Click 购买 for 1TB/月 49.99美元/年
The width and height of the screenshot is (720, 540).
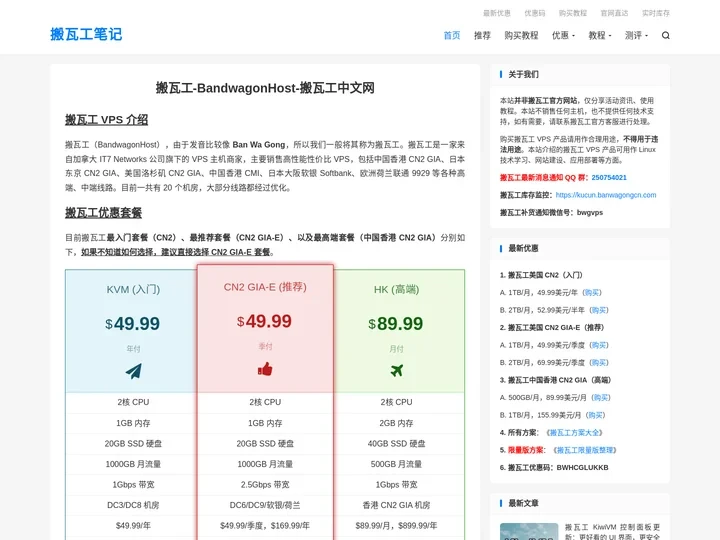pyautogui.click(x=592, y=292)
